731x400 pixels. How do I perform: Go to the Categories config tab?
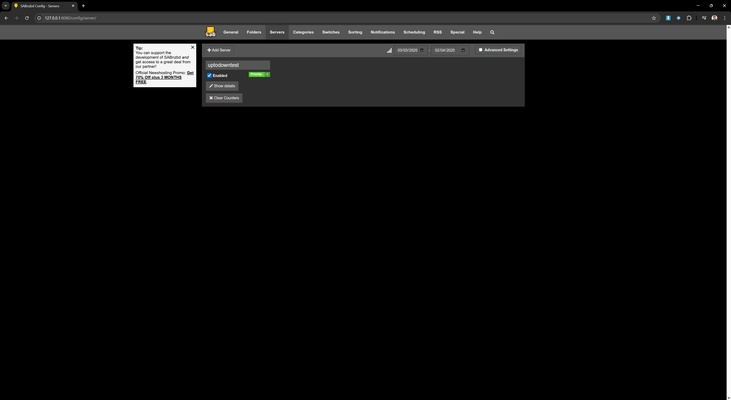click(303, 32)
